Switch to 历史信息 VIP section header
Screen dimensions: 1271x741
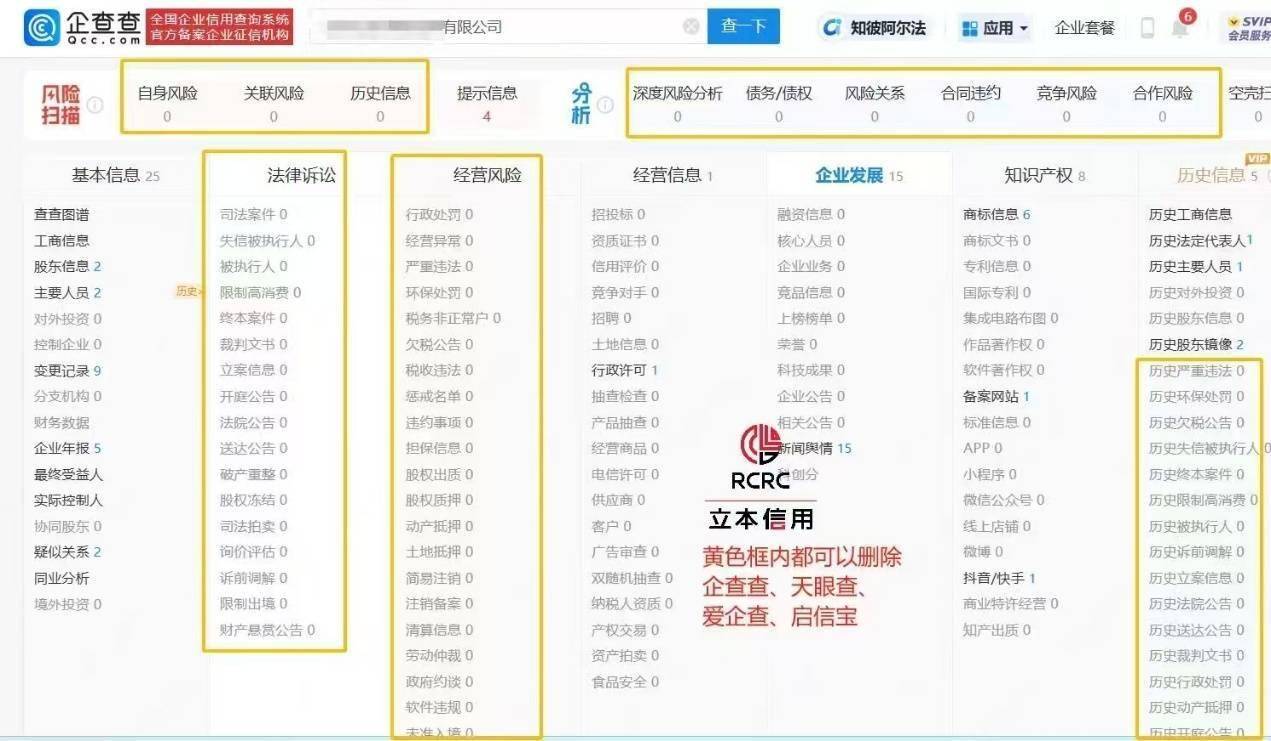click(1218, 176)
